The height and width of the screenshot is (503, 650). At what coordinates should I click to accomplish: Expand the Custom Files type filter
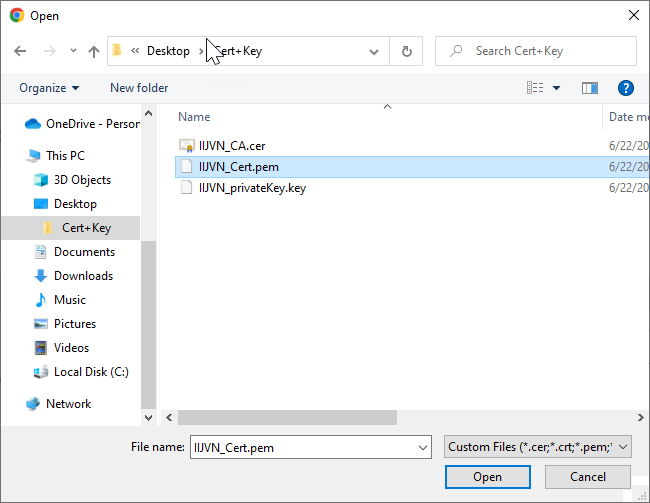coord(538,447)
